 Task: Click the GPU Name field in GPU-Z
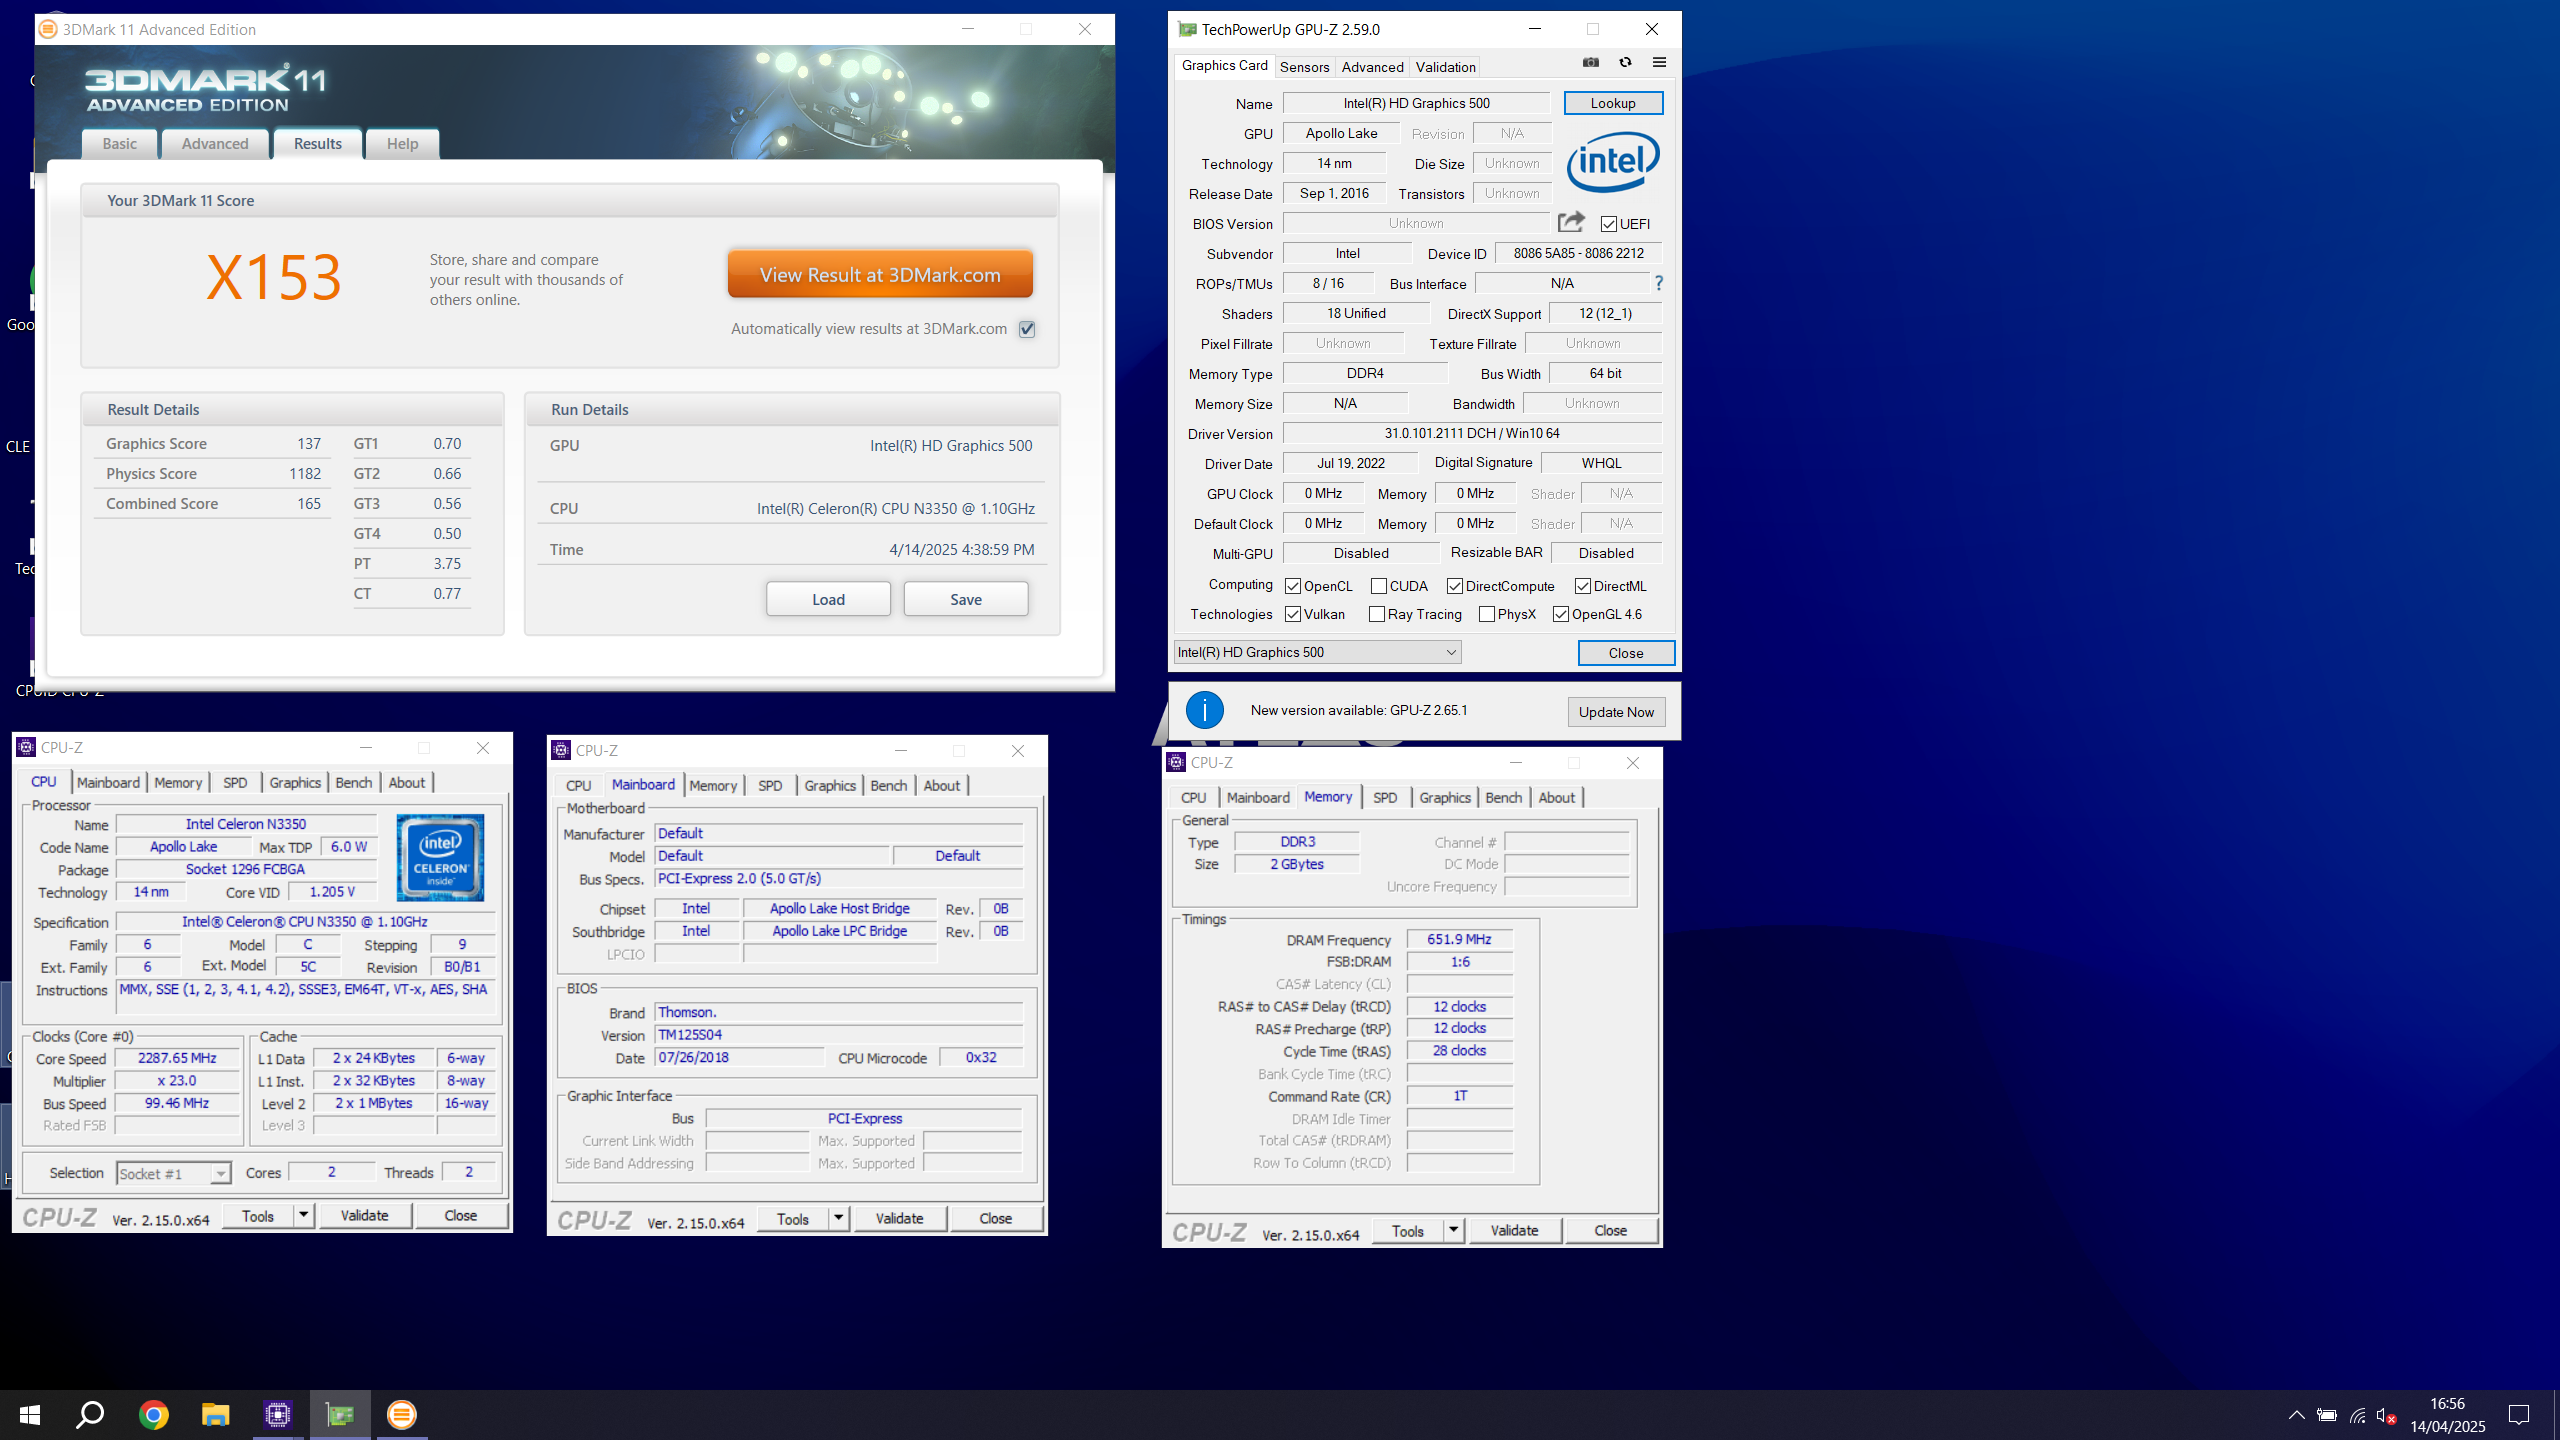pos(1416,103)
